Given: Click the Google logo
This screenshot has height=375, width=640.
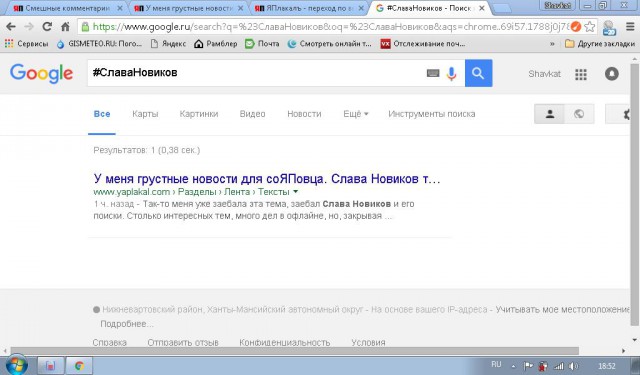Looking at the screenshot, I should pyautogui.click(x=42, y=73).
